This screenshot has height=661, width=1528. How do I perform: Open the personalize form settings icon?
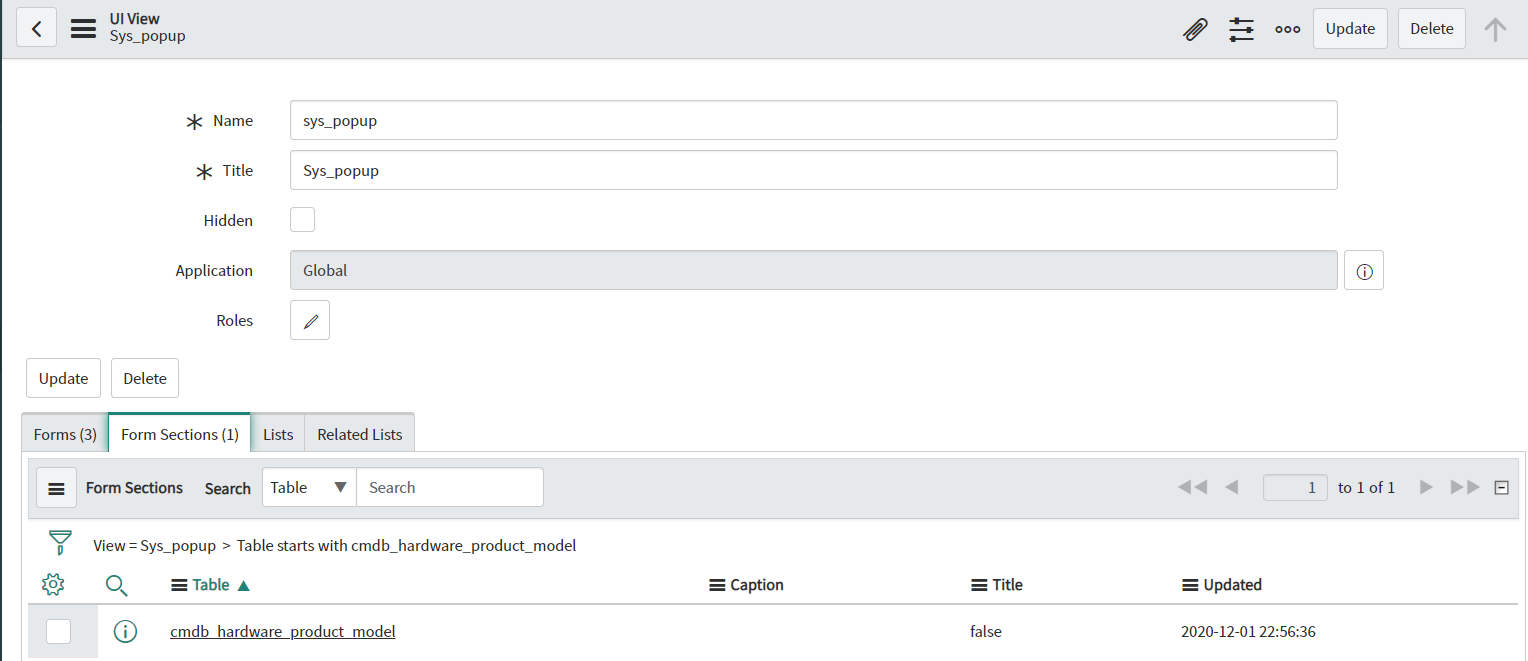coord(1241,29)
